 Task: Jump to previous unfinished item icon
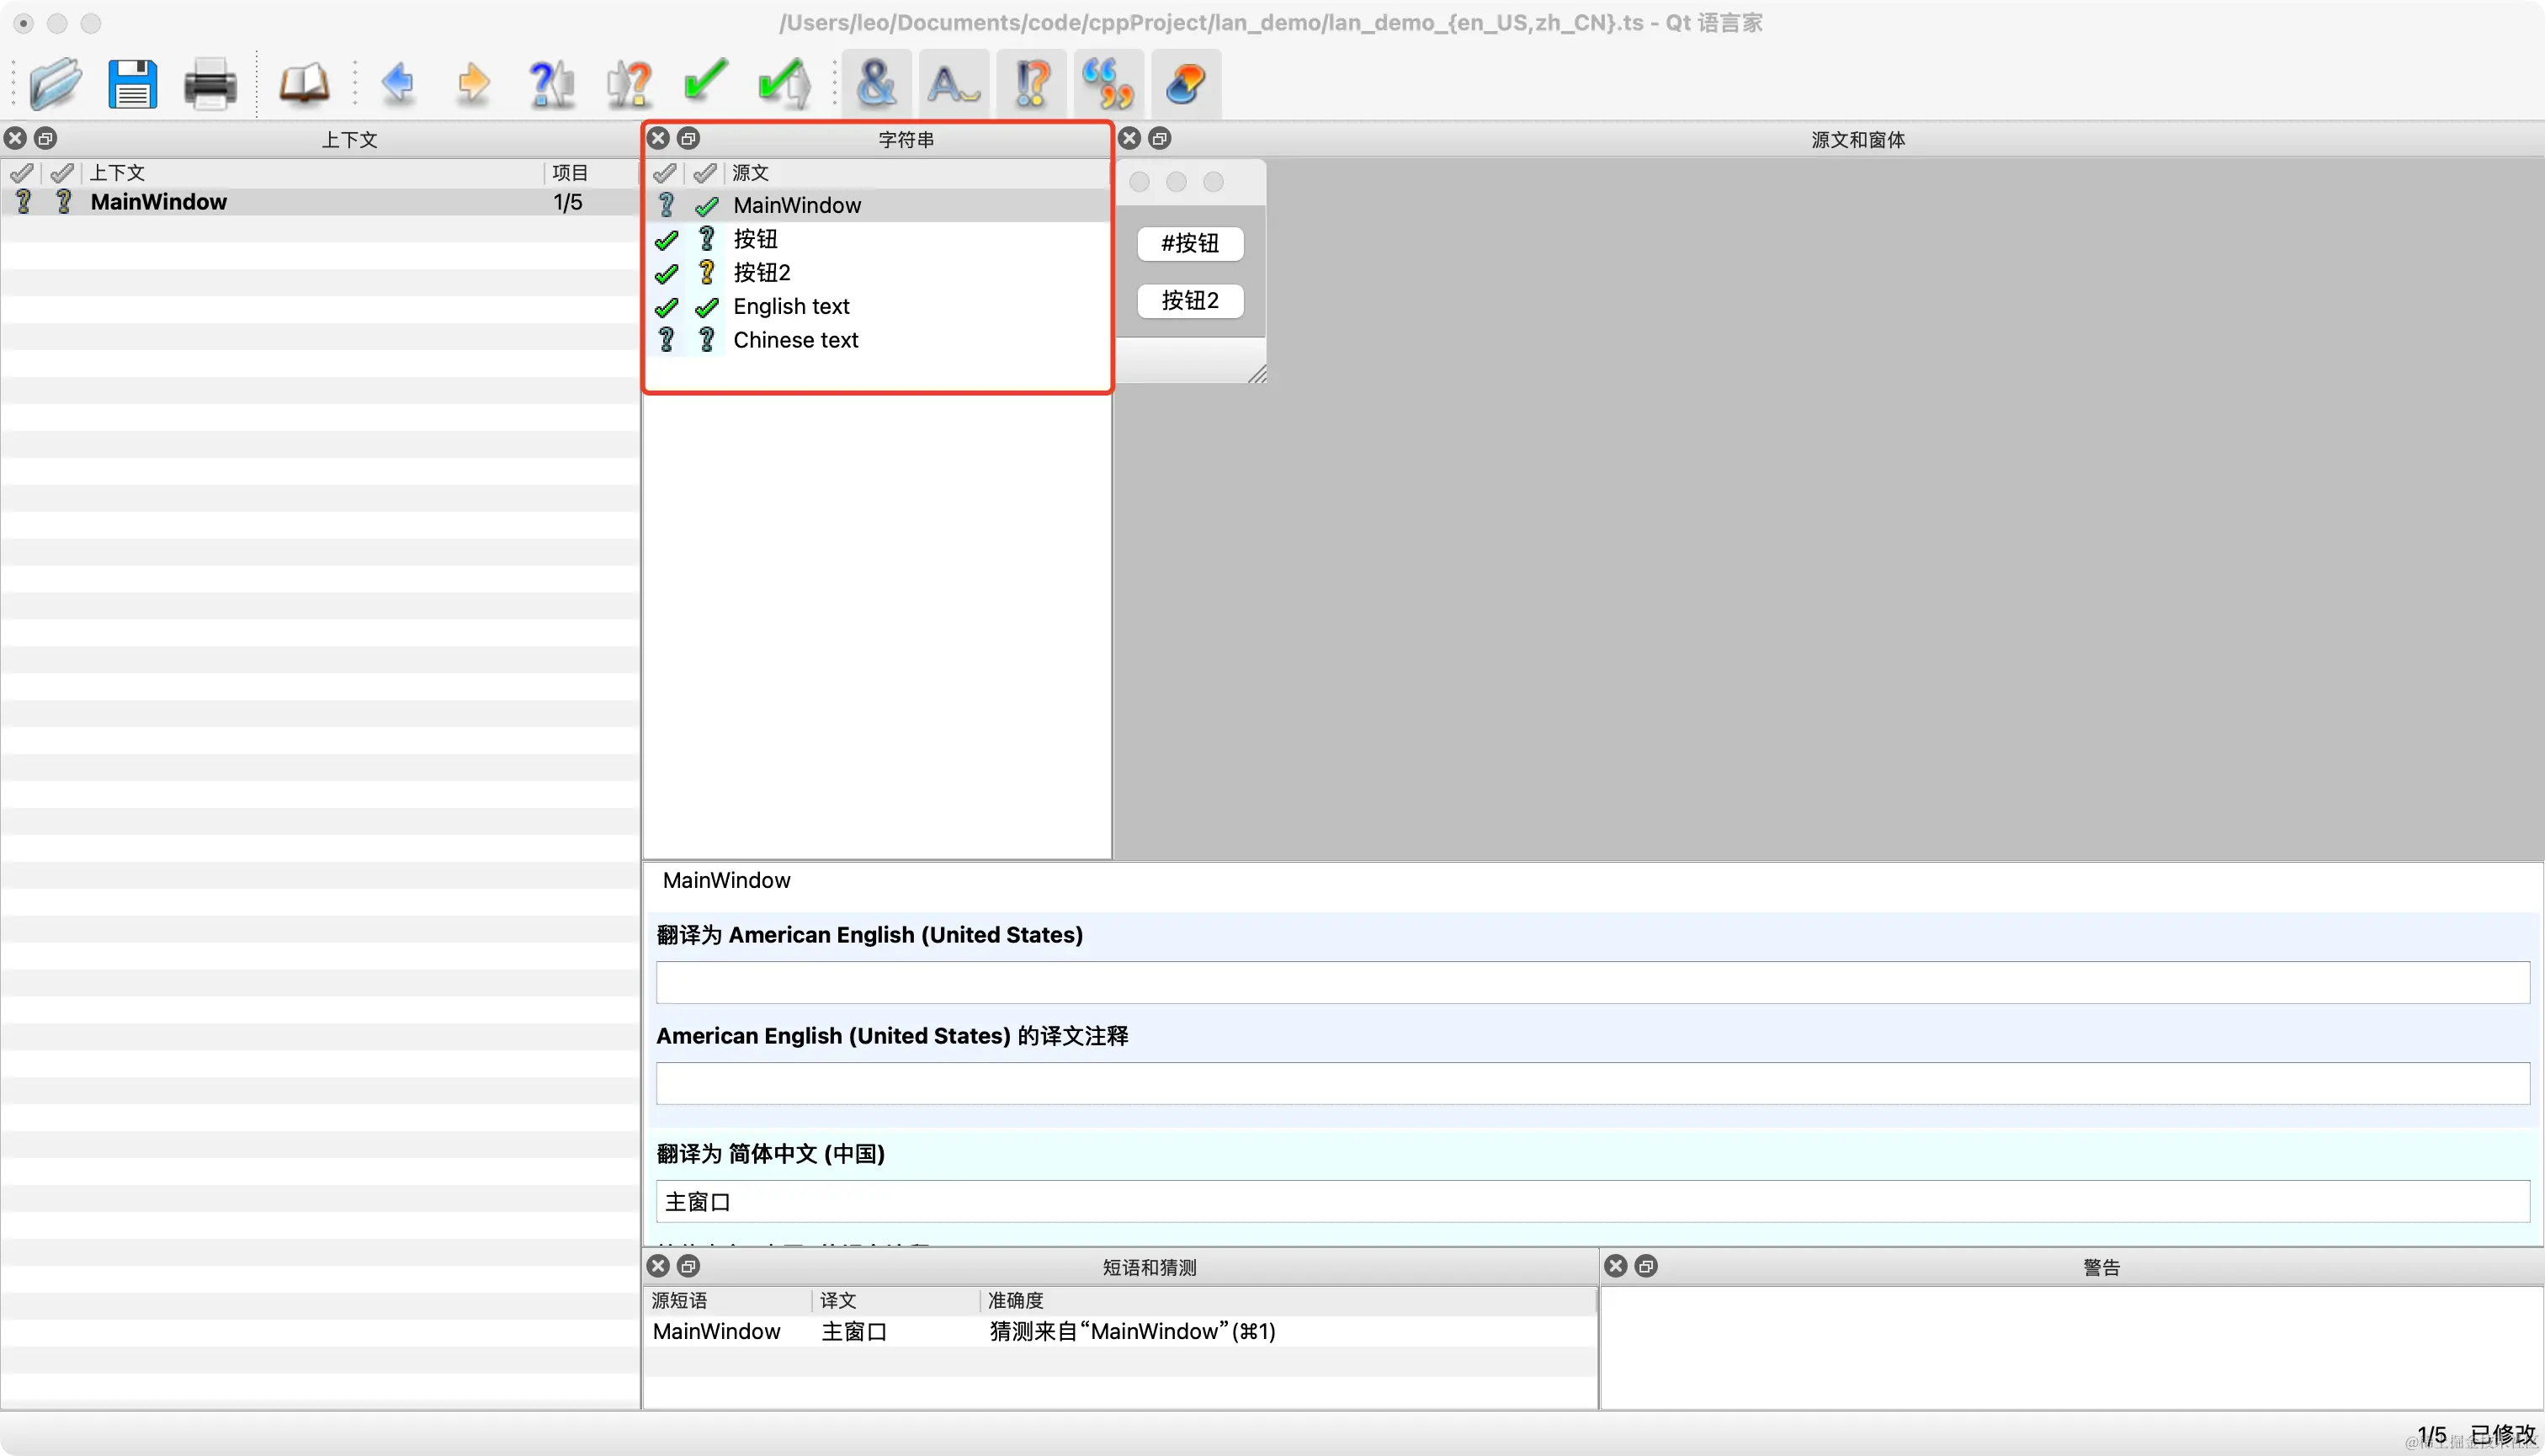pos(551,83)
